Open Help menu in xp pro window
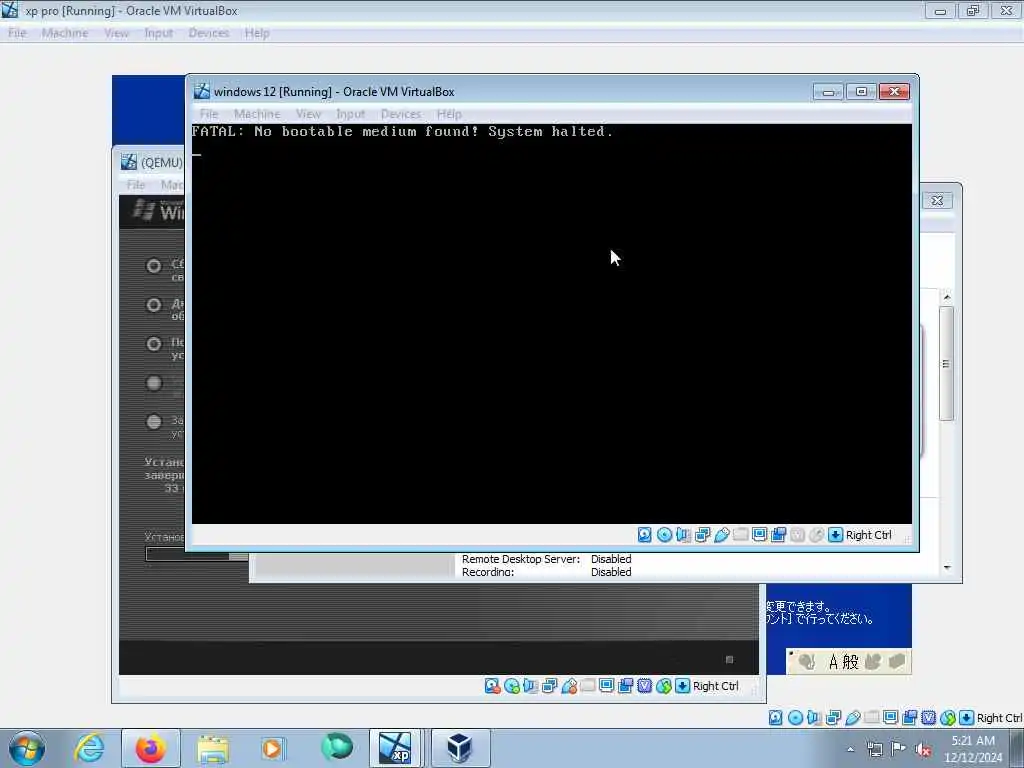Screen dimensions: 1024x768 tap(257, 33)
